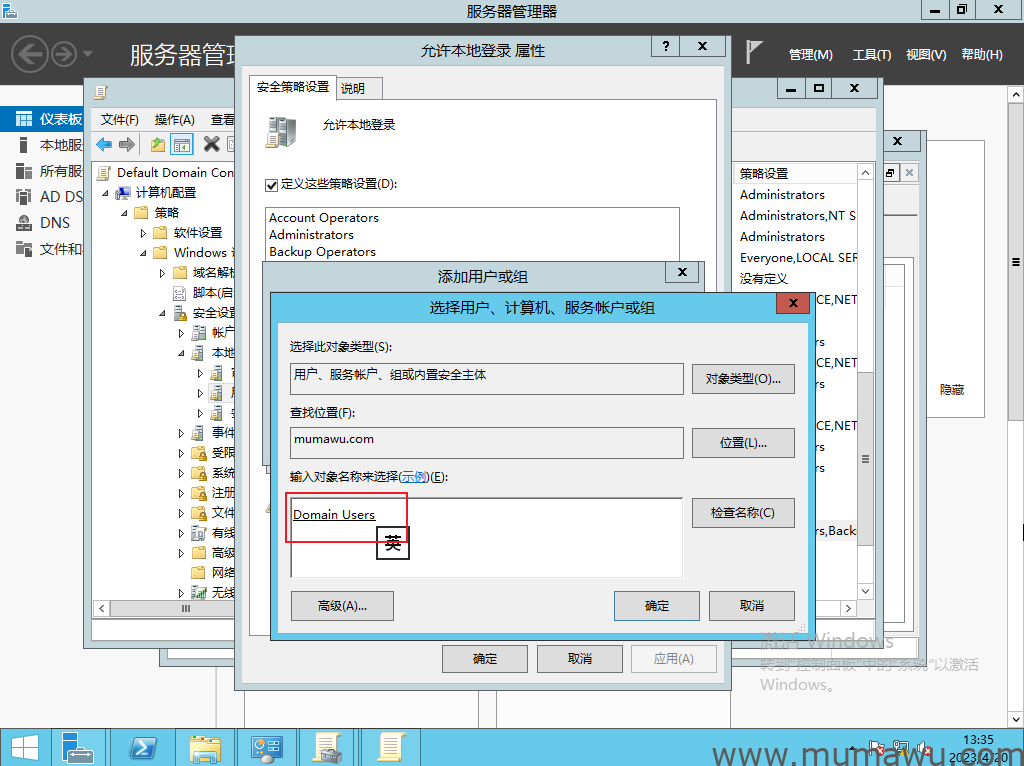
Task: Click the 检查名称(C) button
Action: pos(742,513)
